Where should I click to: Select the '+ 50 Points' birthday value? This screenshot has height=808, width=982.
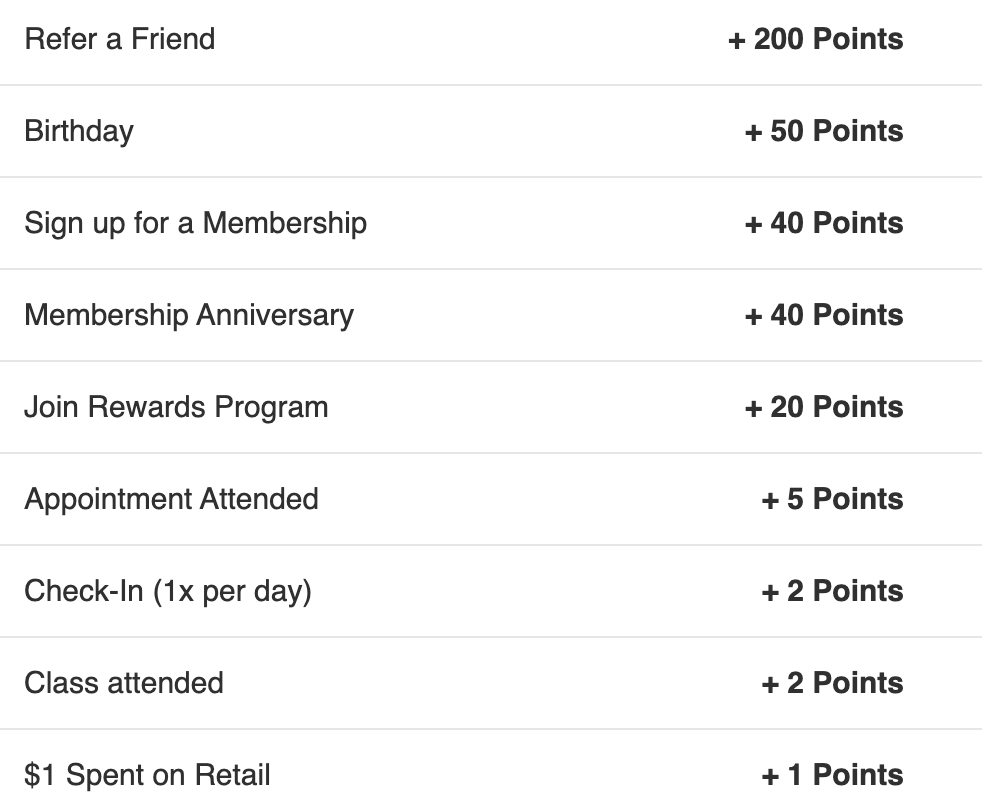pos(823,131)
